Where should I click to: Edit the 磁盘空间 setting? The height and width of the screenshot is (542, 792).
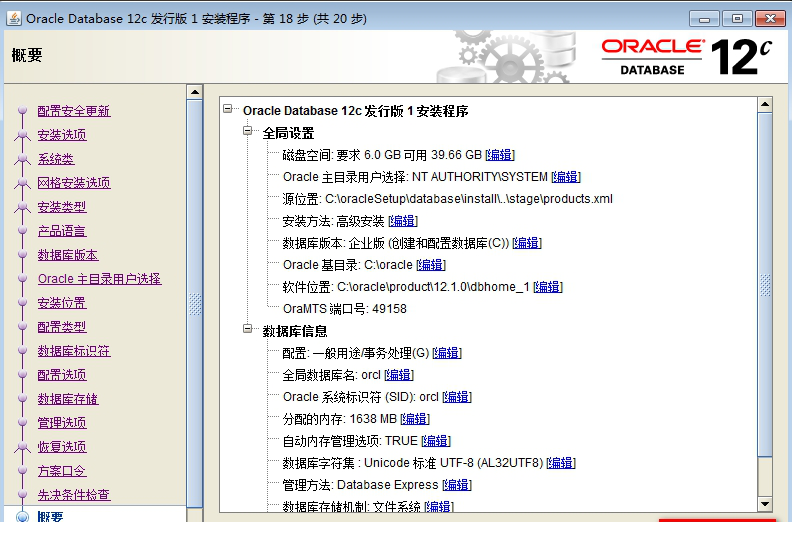[x=500, y=155]
